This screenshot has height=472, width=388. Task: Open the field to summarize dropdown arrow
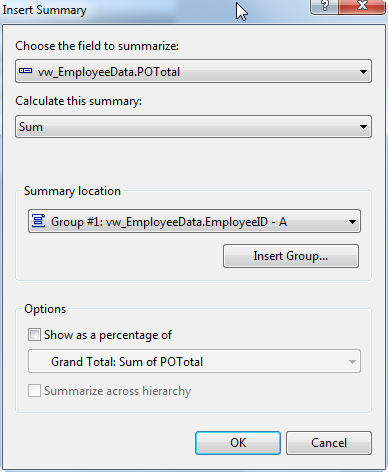click(x=363, y=72)
